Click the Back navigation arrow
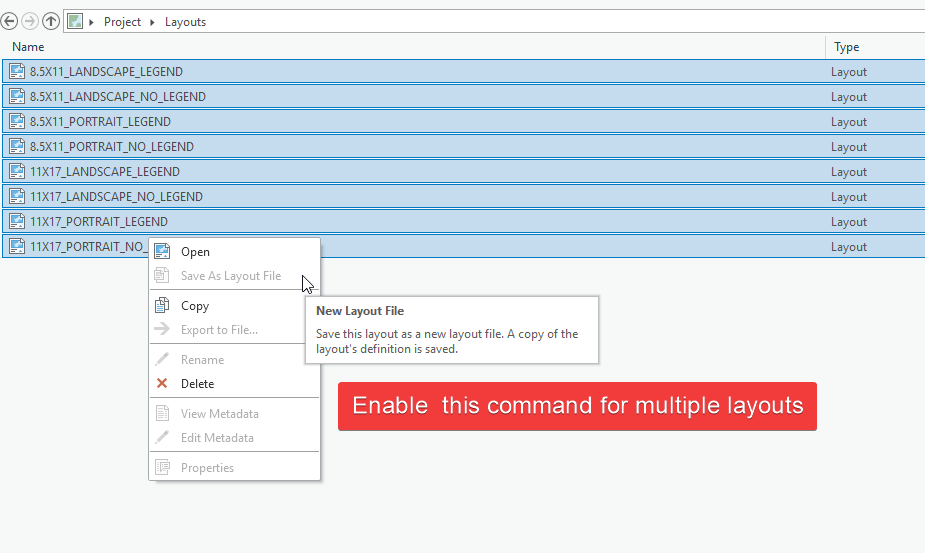 pyautogui.click(x=9, y=22)
